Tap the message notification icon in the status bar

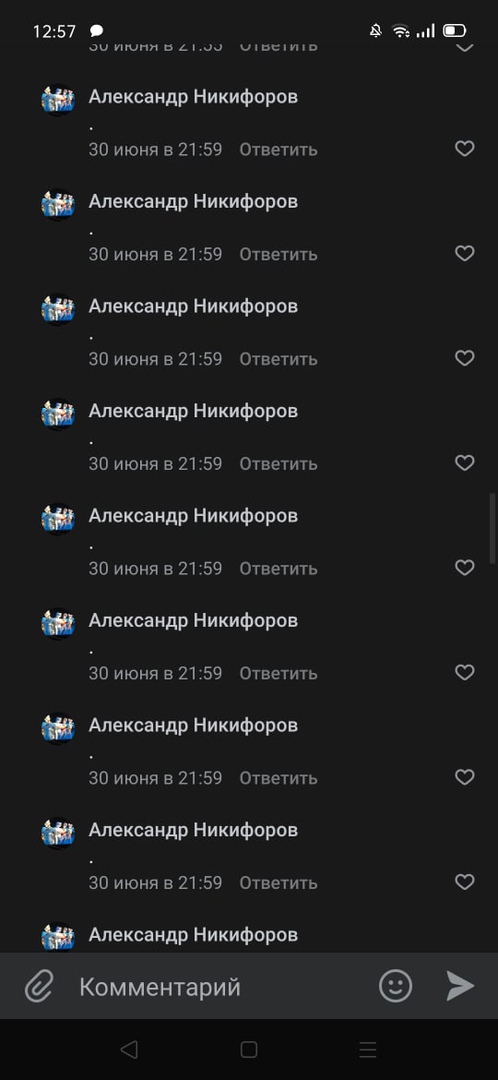pyautogui.click(x=96, y=31)
